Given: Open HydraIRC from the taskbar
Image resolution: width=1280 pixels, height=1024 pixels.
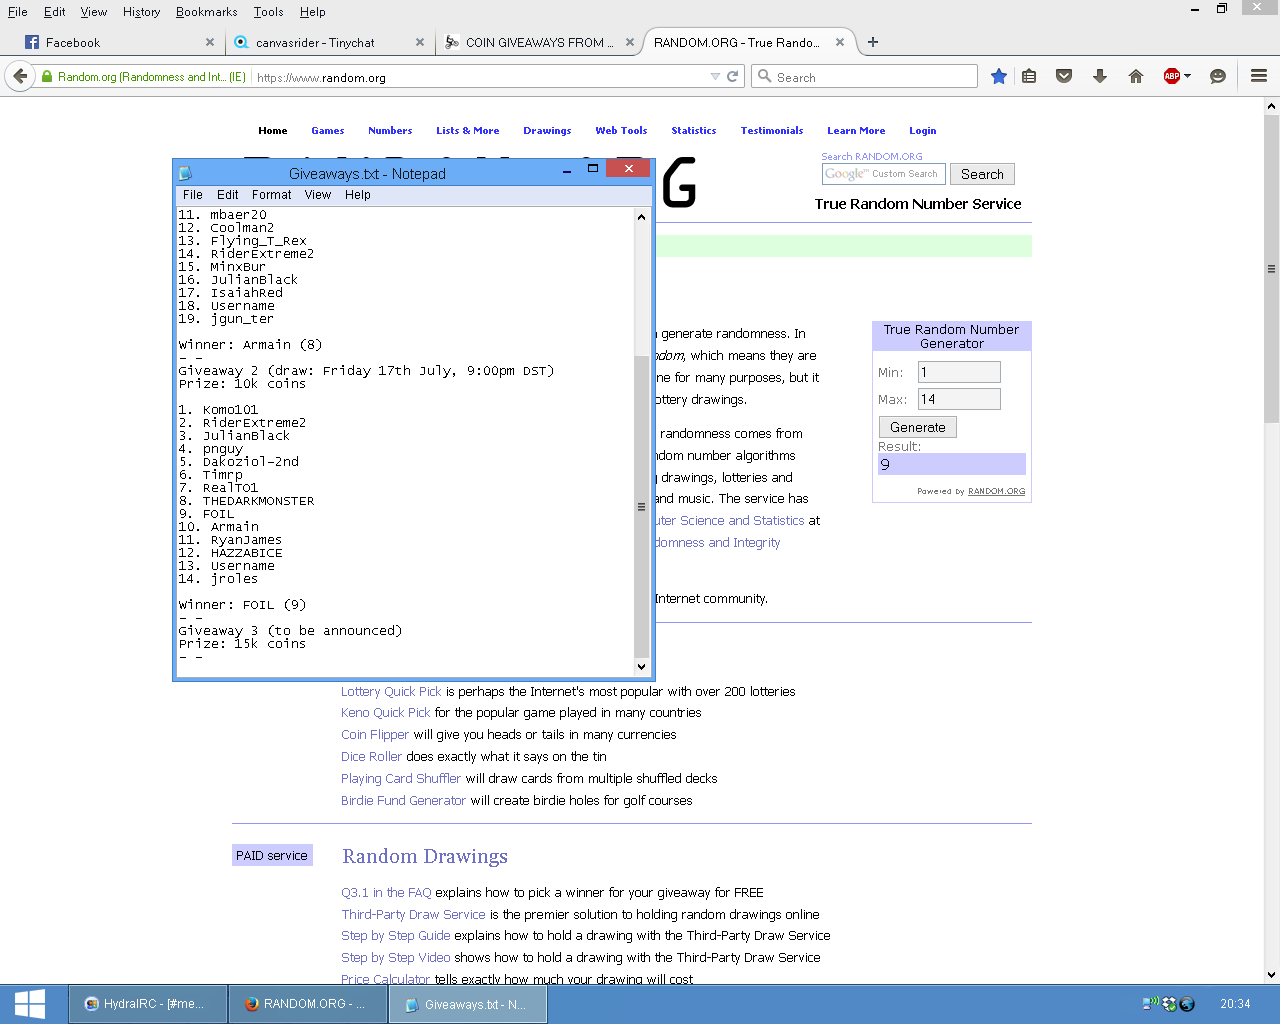Looking at the screenshot, I should click(x=148, y=1004).
